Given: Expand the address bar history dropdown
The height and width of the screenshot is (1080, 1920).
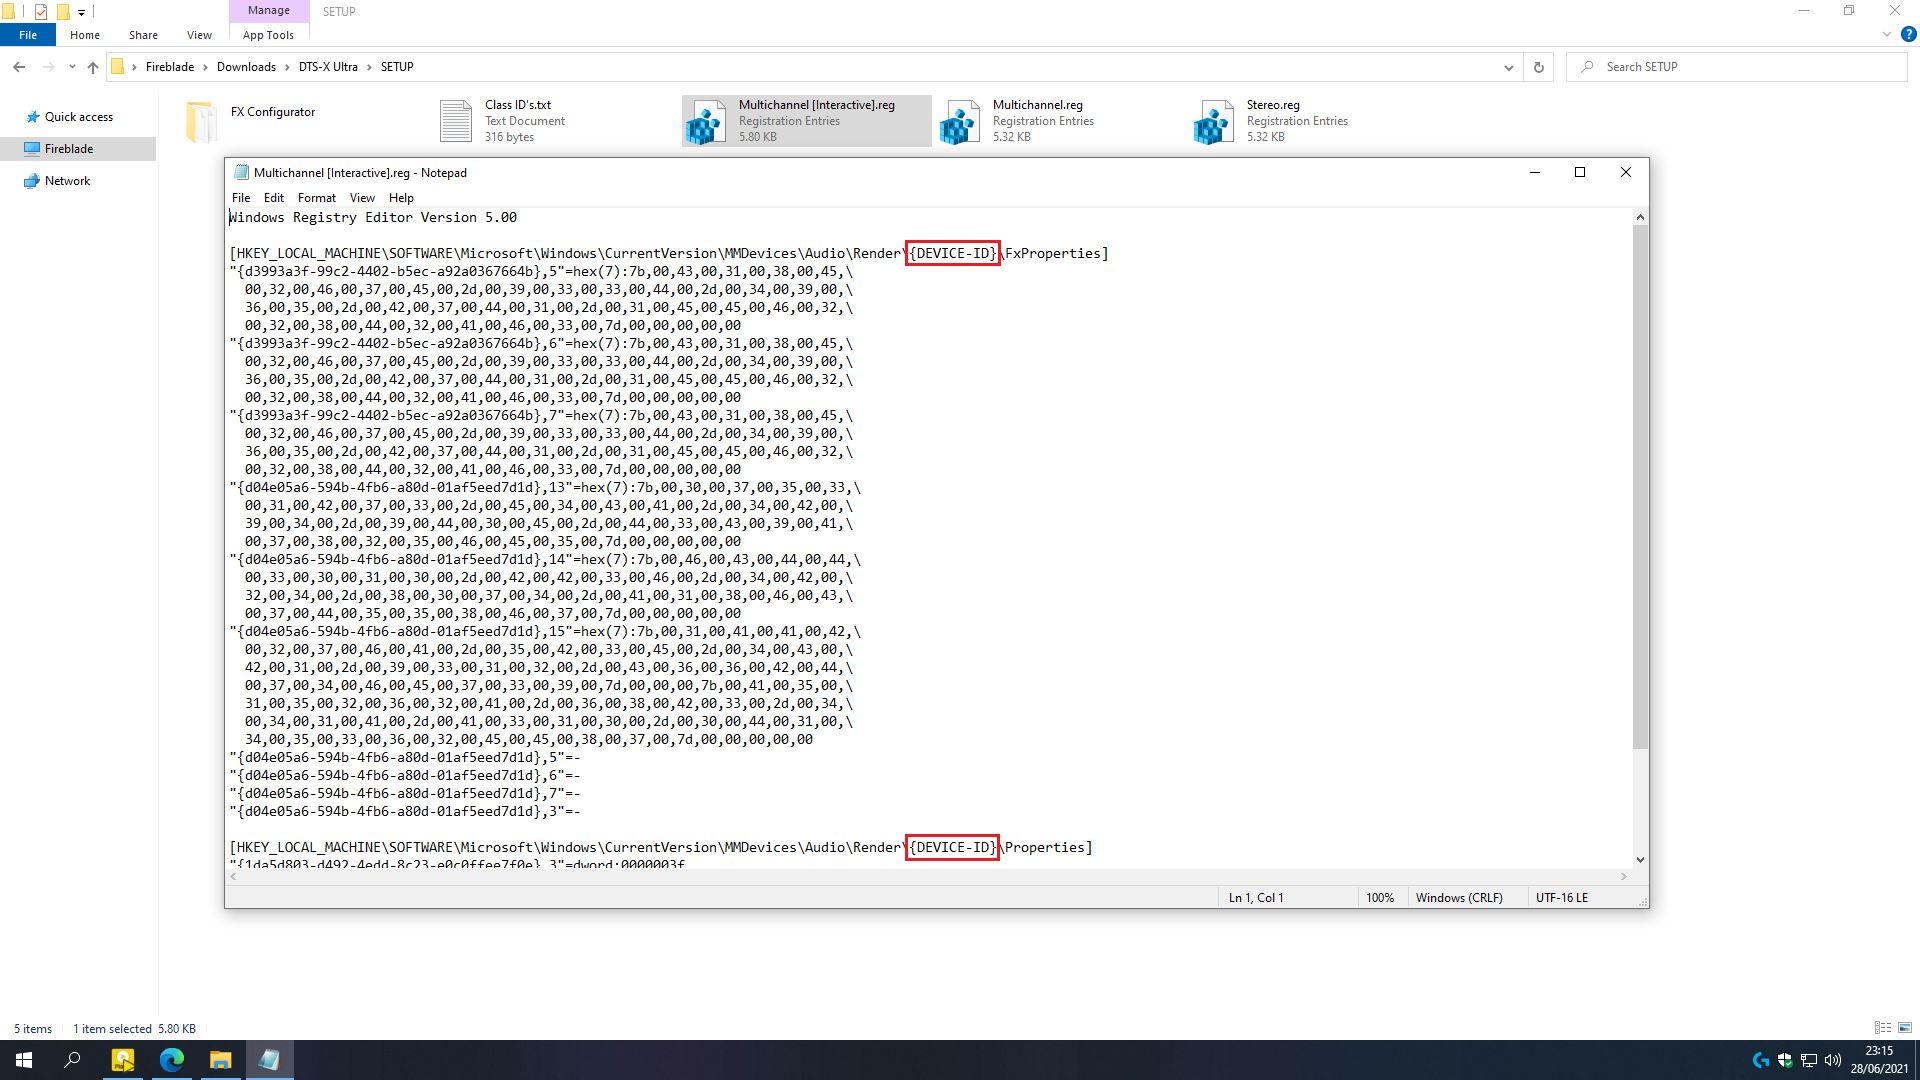Looking at the screenshot, I should click(1508, 67).
